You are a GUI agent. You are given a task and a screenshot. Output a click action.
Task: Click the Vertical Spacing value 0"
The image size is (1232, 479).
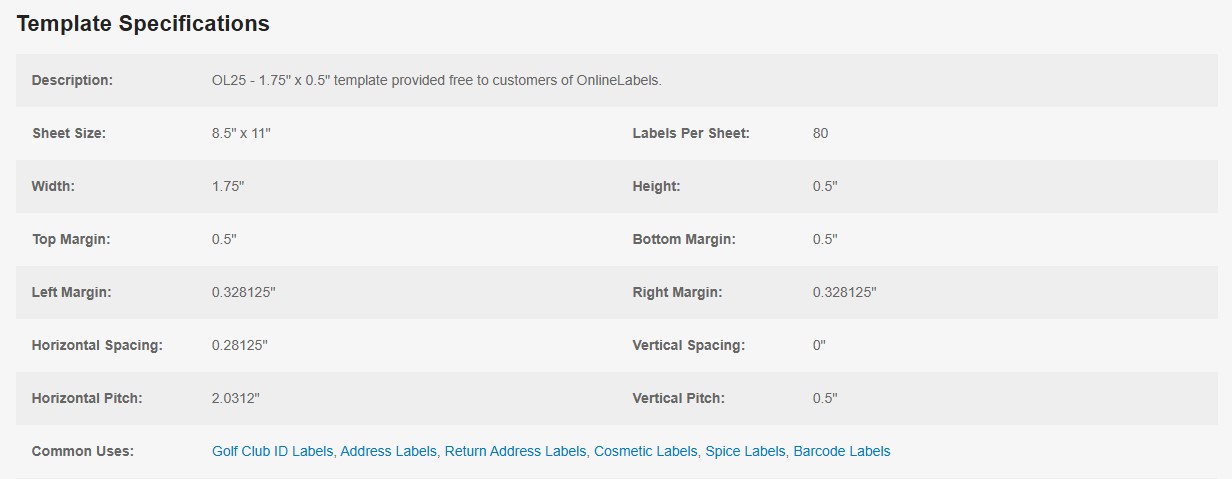[x=819, y=345]
